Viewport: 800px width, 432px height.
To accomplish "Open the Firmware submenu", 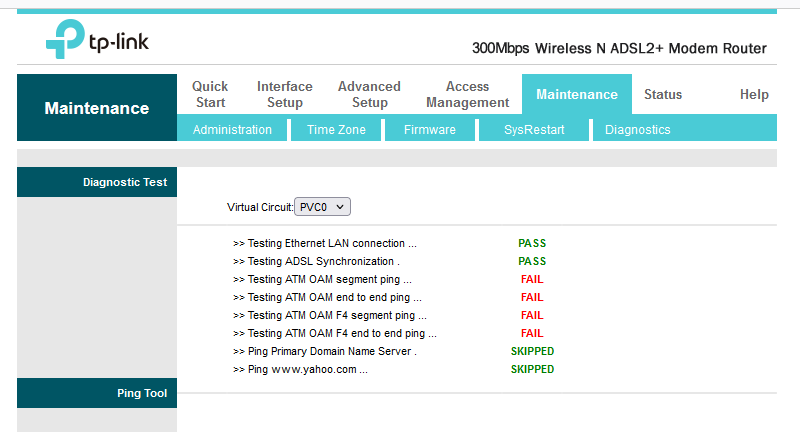I will (x=429, y=129).
